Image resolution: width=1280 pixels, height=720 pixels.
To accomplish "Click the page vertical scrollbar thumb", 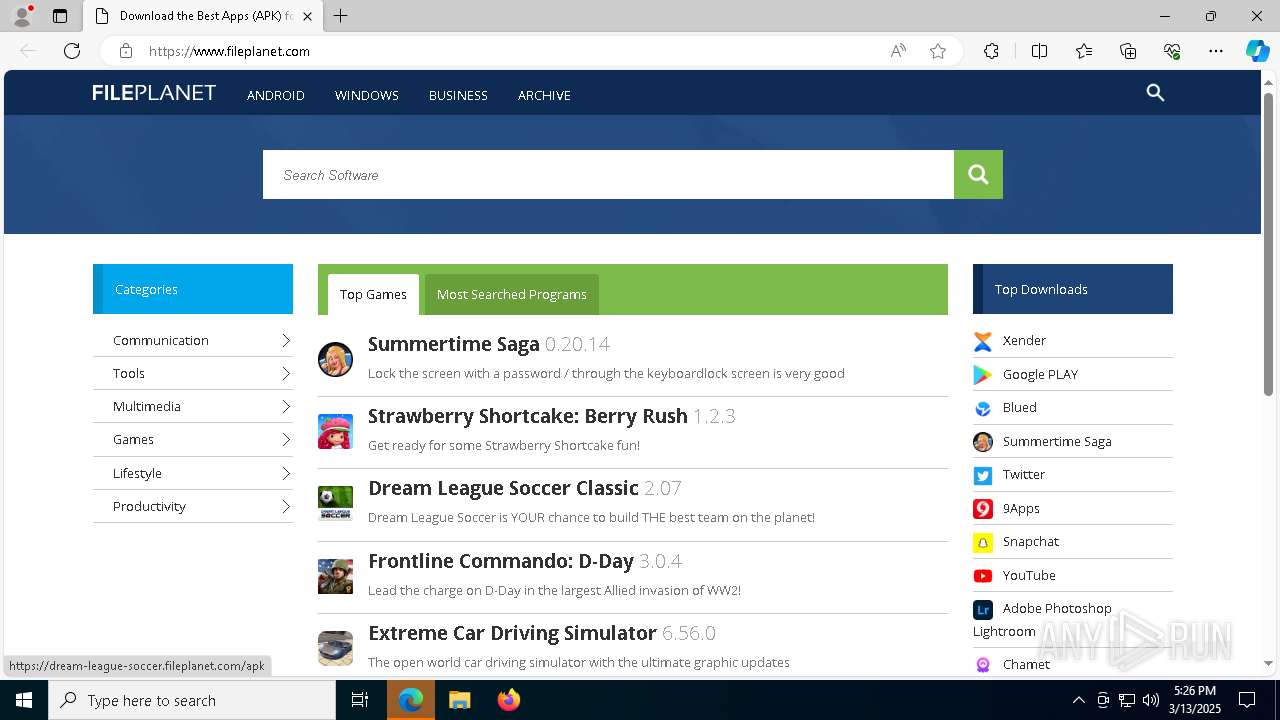I will (x=1268, y=243).
